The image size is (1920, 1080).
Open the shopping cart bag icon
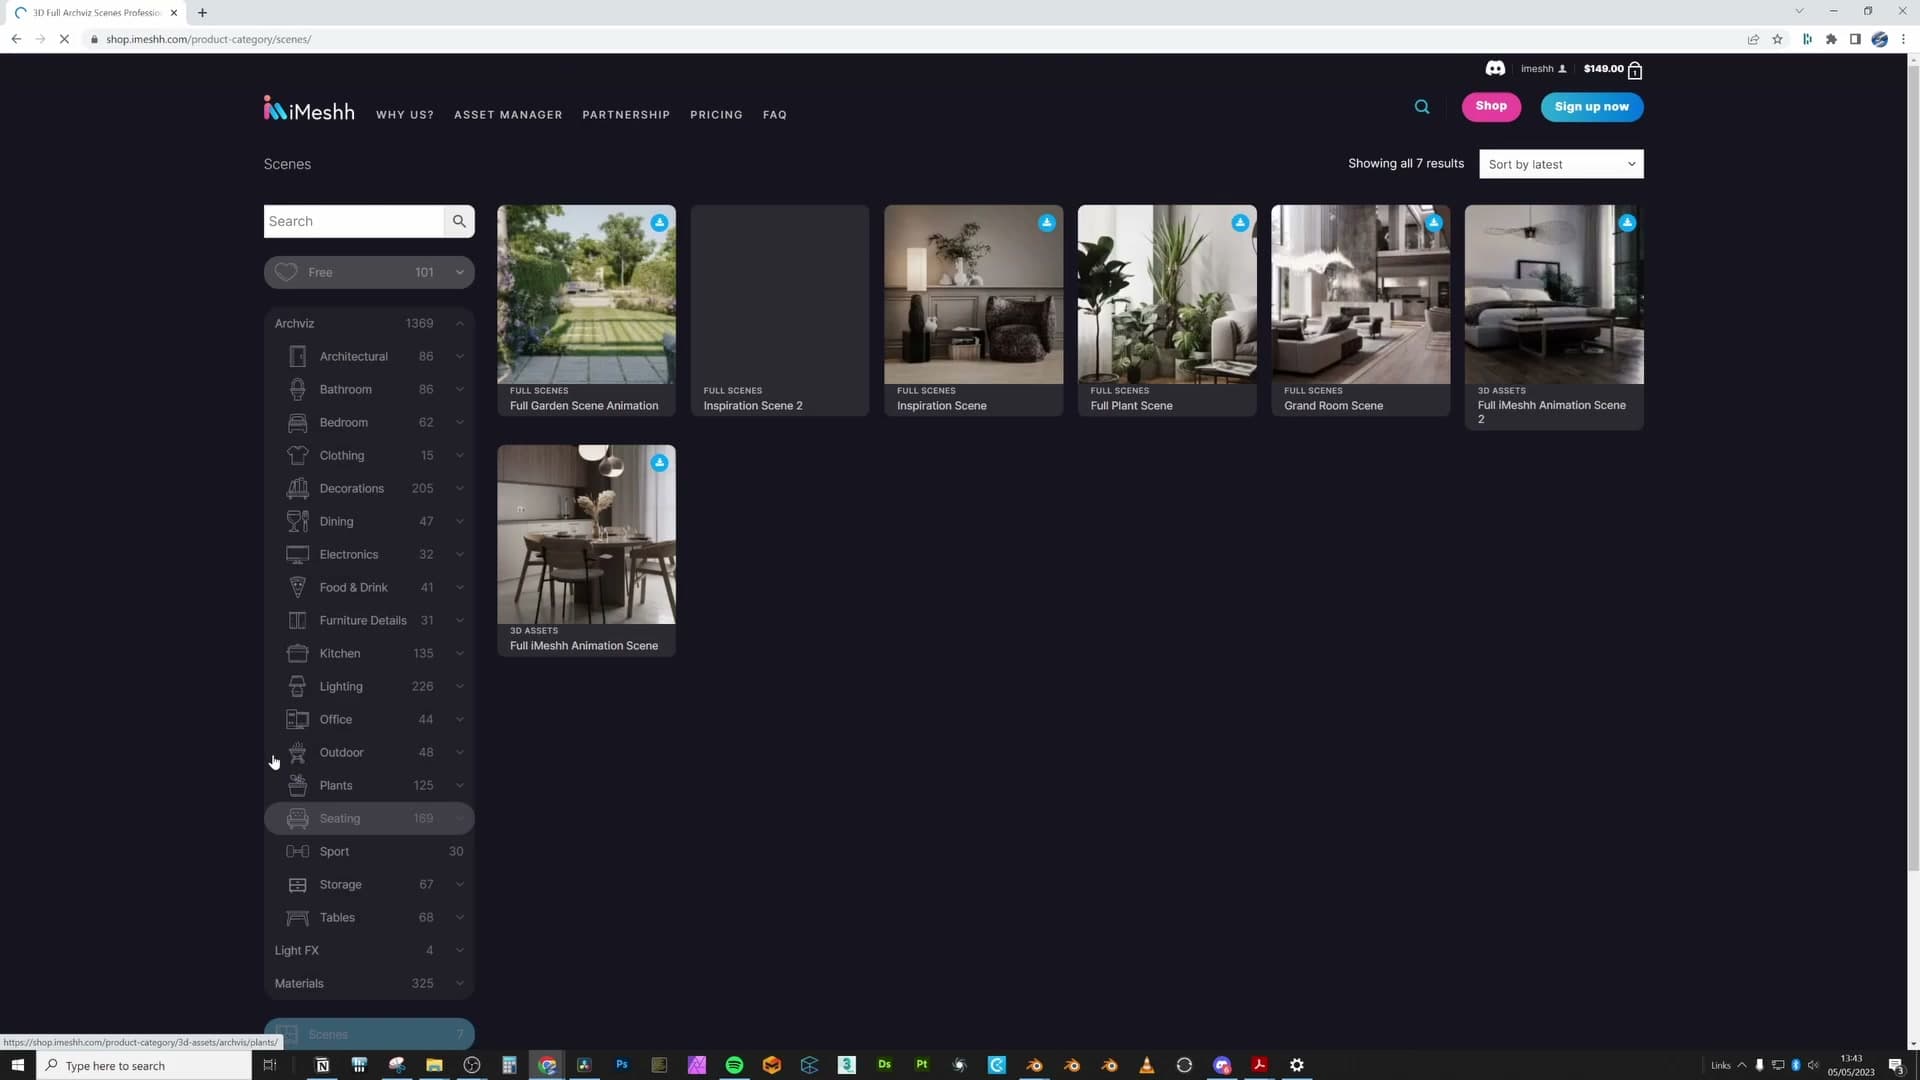(1635, 70)
